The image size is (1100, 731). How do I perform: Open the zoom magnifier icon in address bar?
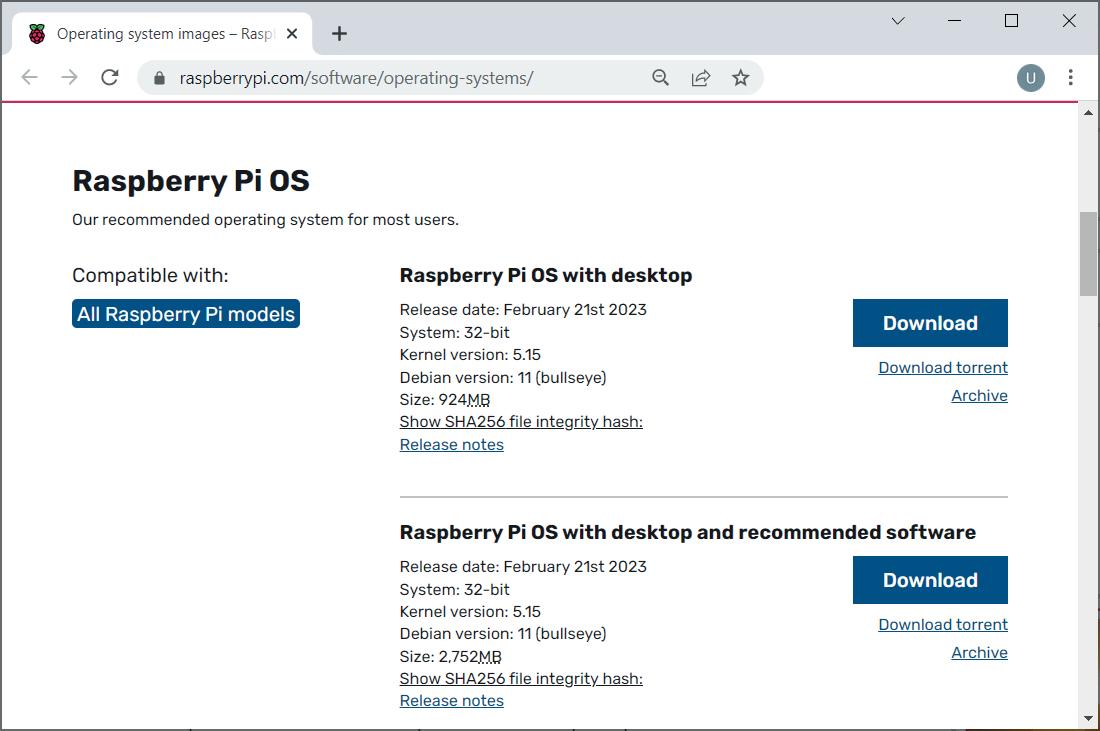[x=660, y=77]
